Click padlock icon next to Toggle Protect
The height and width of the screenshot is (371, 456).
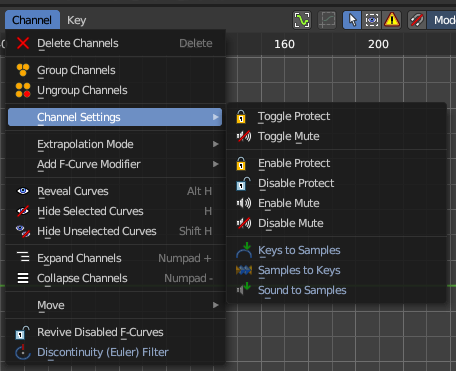241,117
